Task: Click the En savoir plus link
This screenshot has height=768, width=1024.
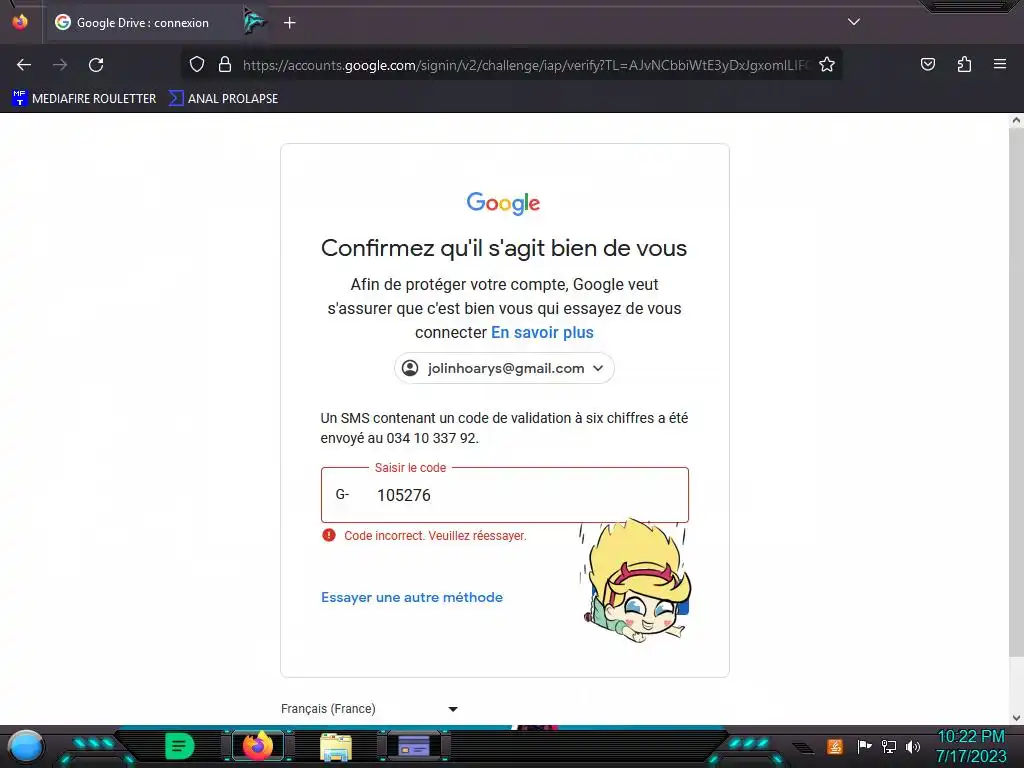Action: [542, 332]
